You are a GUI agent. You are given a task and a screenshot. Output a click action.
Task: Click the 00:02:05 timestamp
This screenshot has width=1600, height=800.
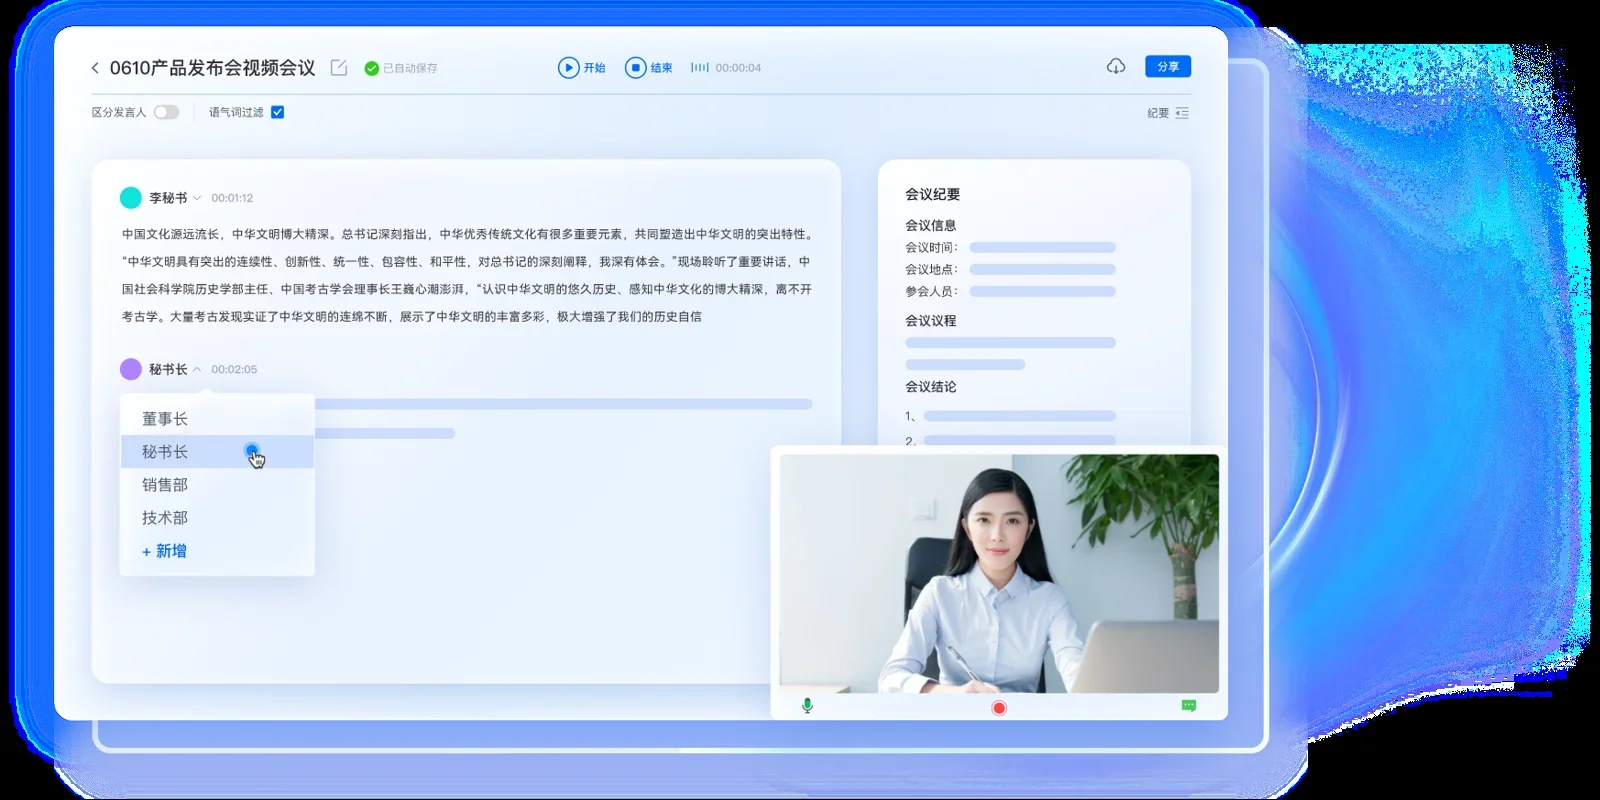234,369
